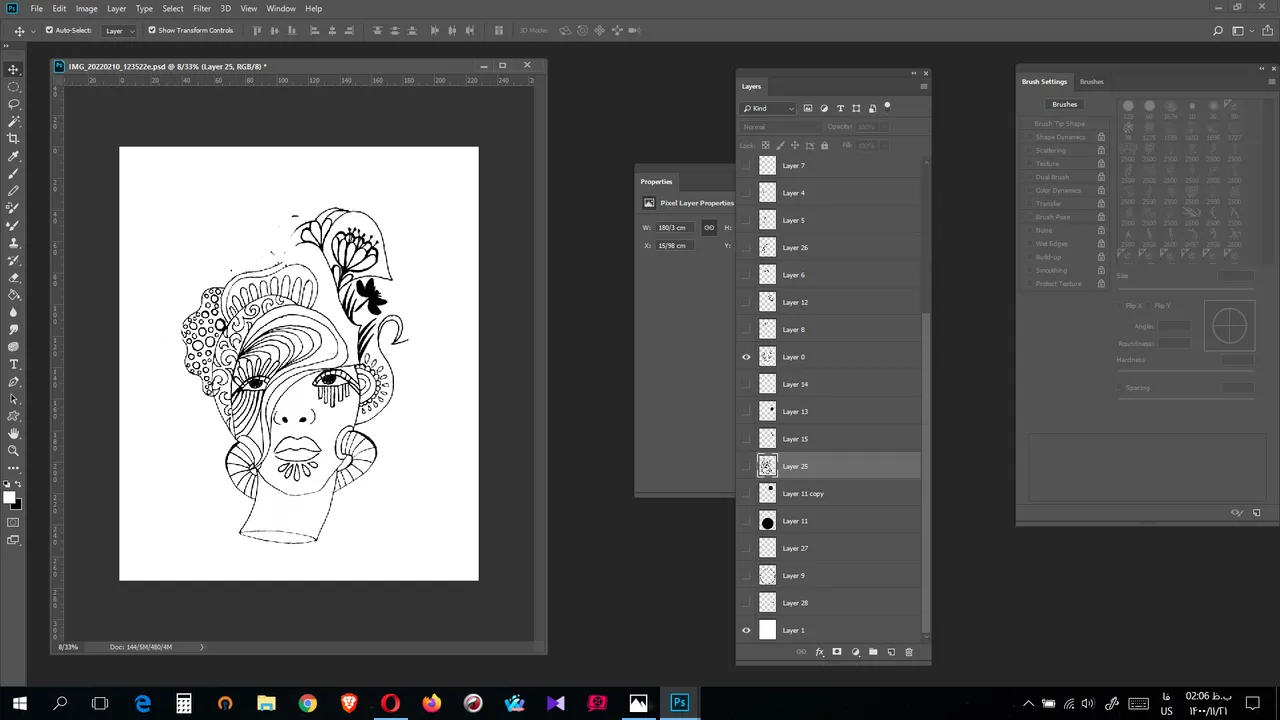
Task: Open Firefox from the Windows taskbar
Action: click(432, 703)
